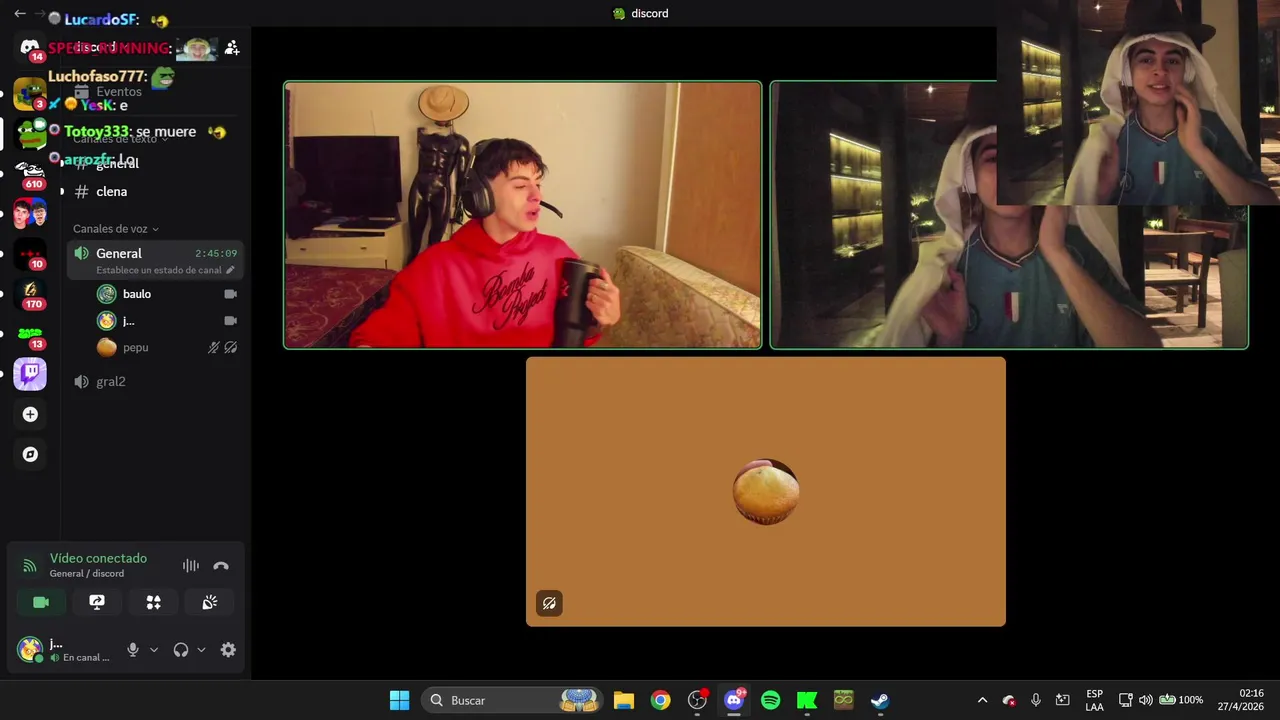Image resolution: width=1280 pixels, height=720 pixels.
Task: Click pepu's muted microphone icon
Action: coord(213,347)
